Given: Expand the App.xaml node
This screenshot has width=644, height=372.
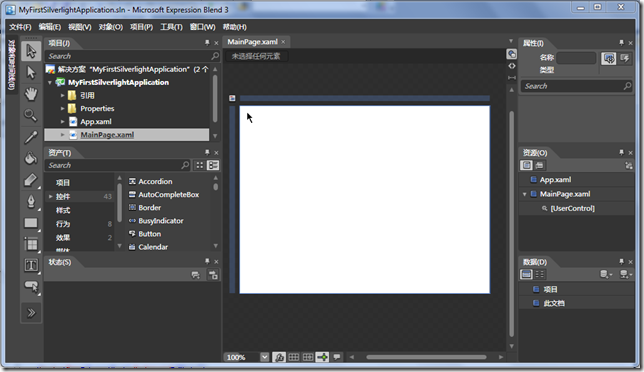Looking at the screenshot, I should 62,122.
